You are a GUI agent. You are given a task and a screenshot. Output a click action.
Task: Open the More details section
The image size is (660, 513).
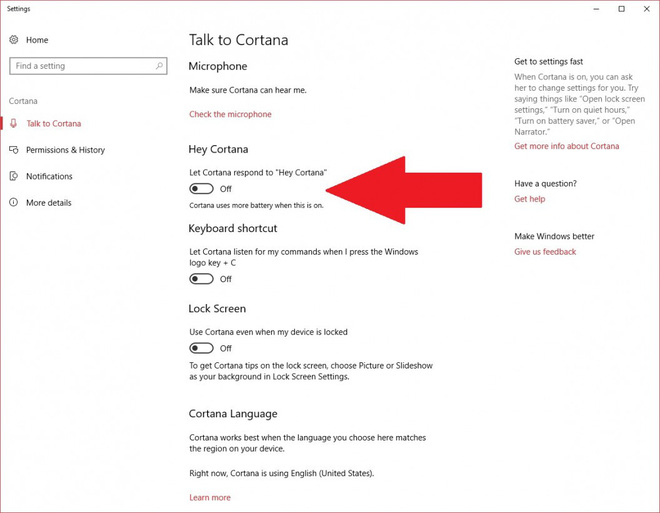(x=48, y=202)
